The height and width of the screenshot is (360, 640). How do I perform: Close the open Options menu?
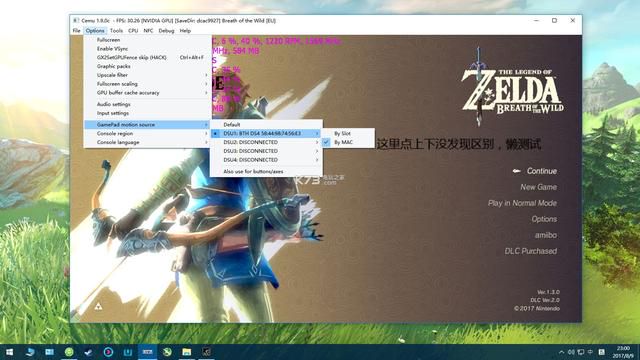95,31
